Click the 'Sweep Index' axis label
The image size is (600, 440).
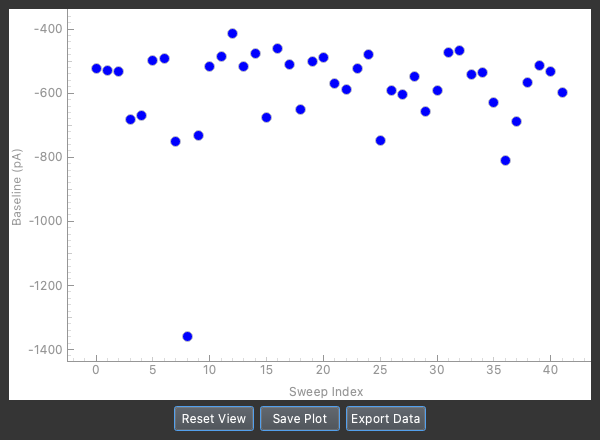pyautogui.click(x=326, y=391)
